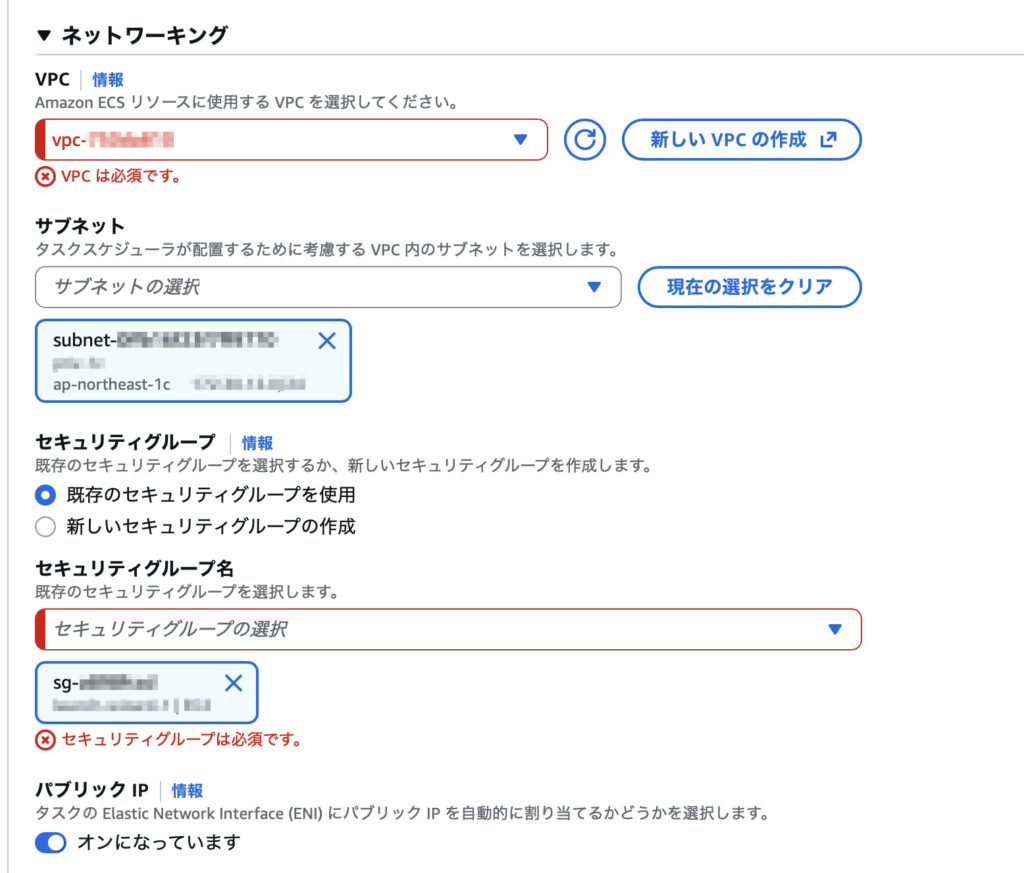The image size is (1024, 873).
Task: Open the VPC selection dropdown
Action: [291, 140]
